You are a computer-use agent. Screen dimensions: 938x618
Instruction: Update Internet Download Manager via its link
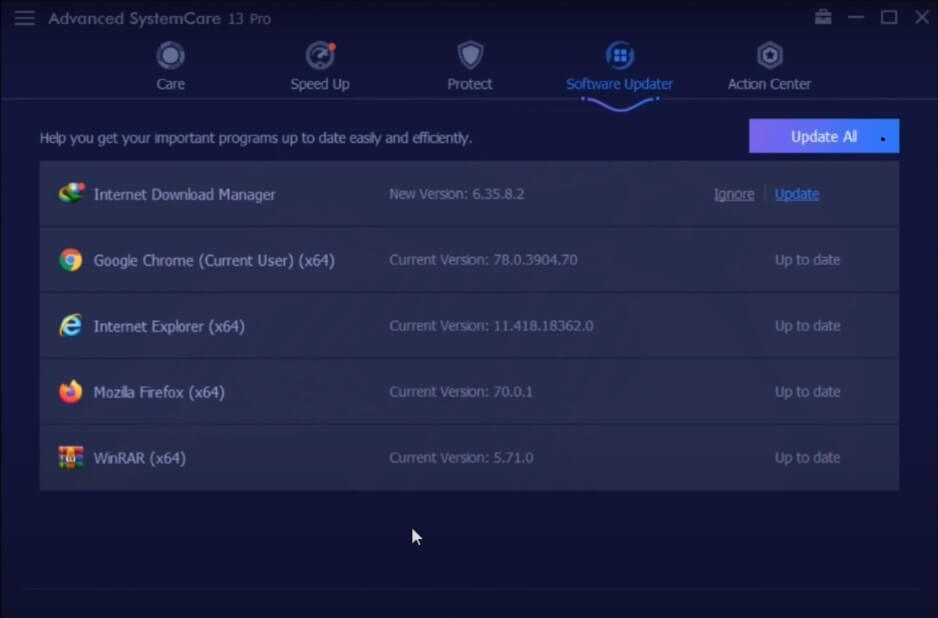(796, 193)
